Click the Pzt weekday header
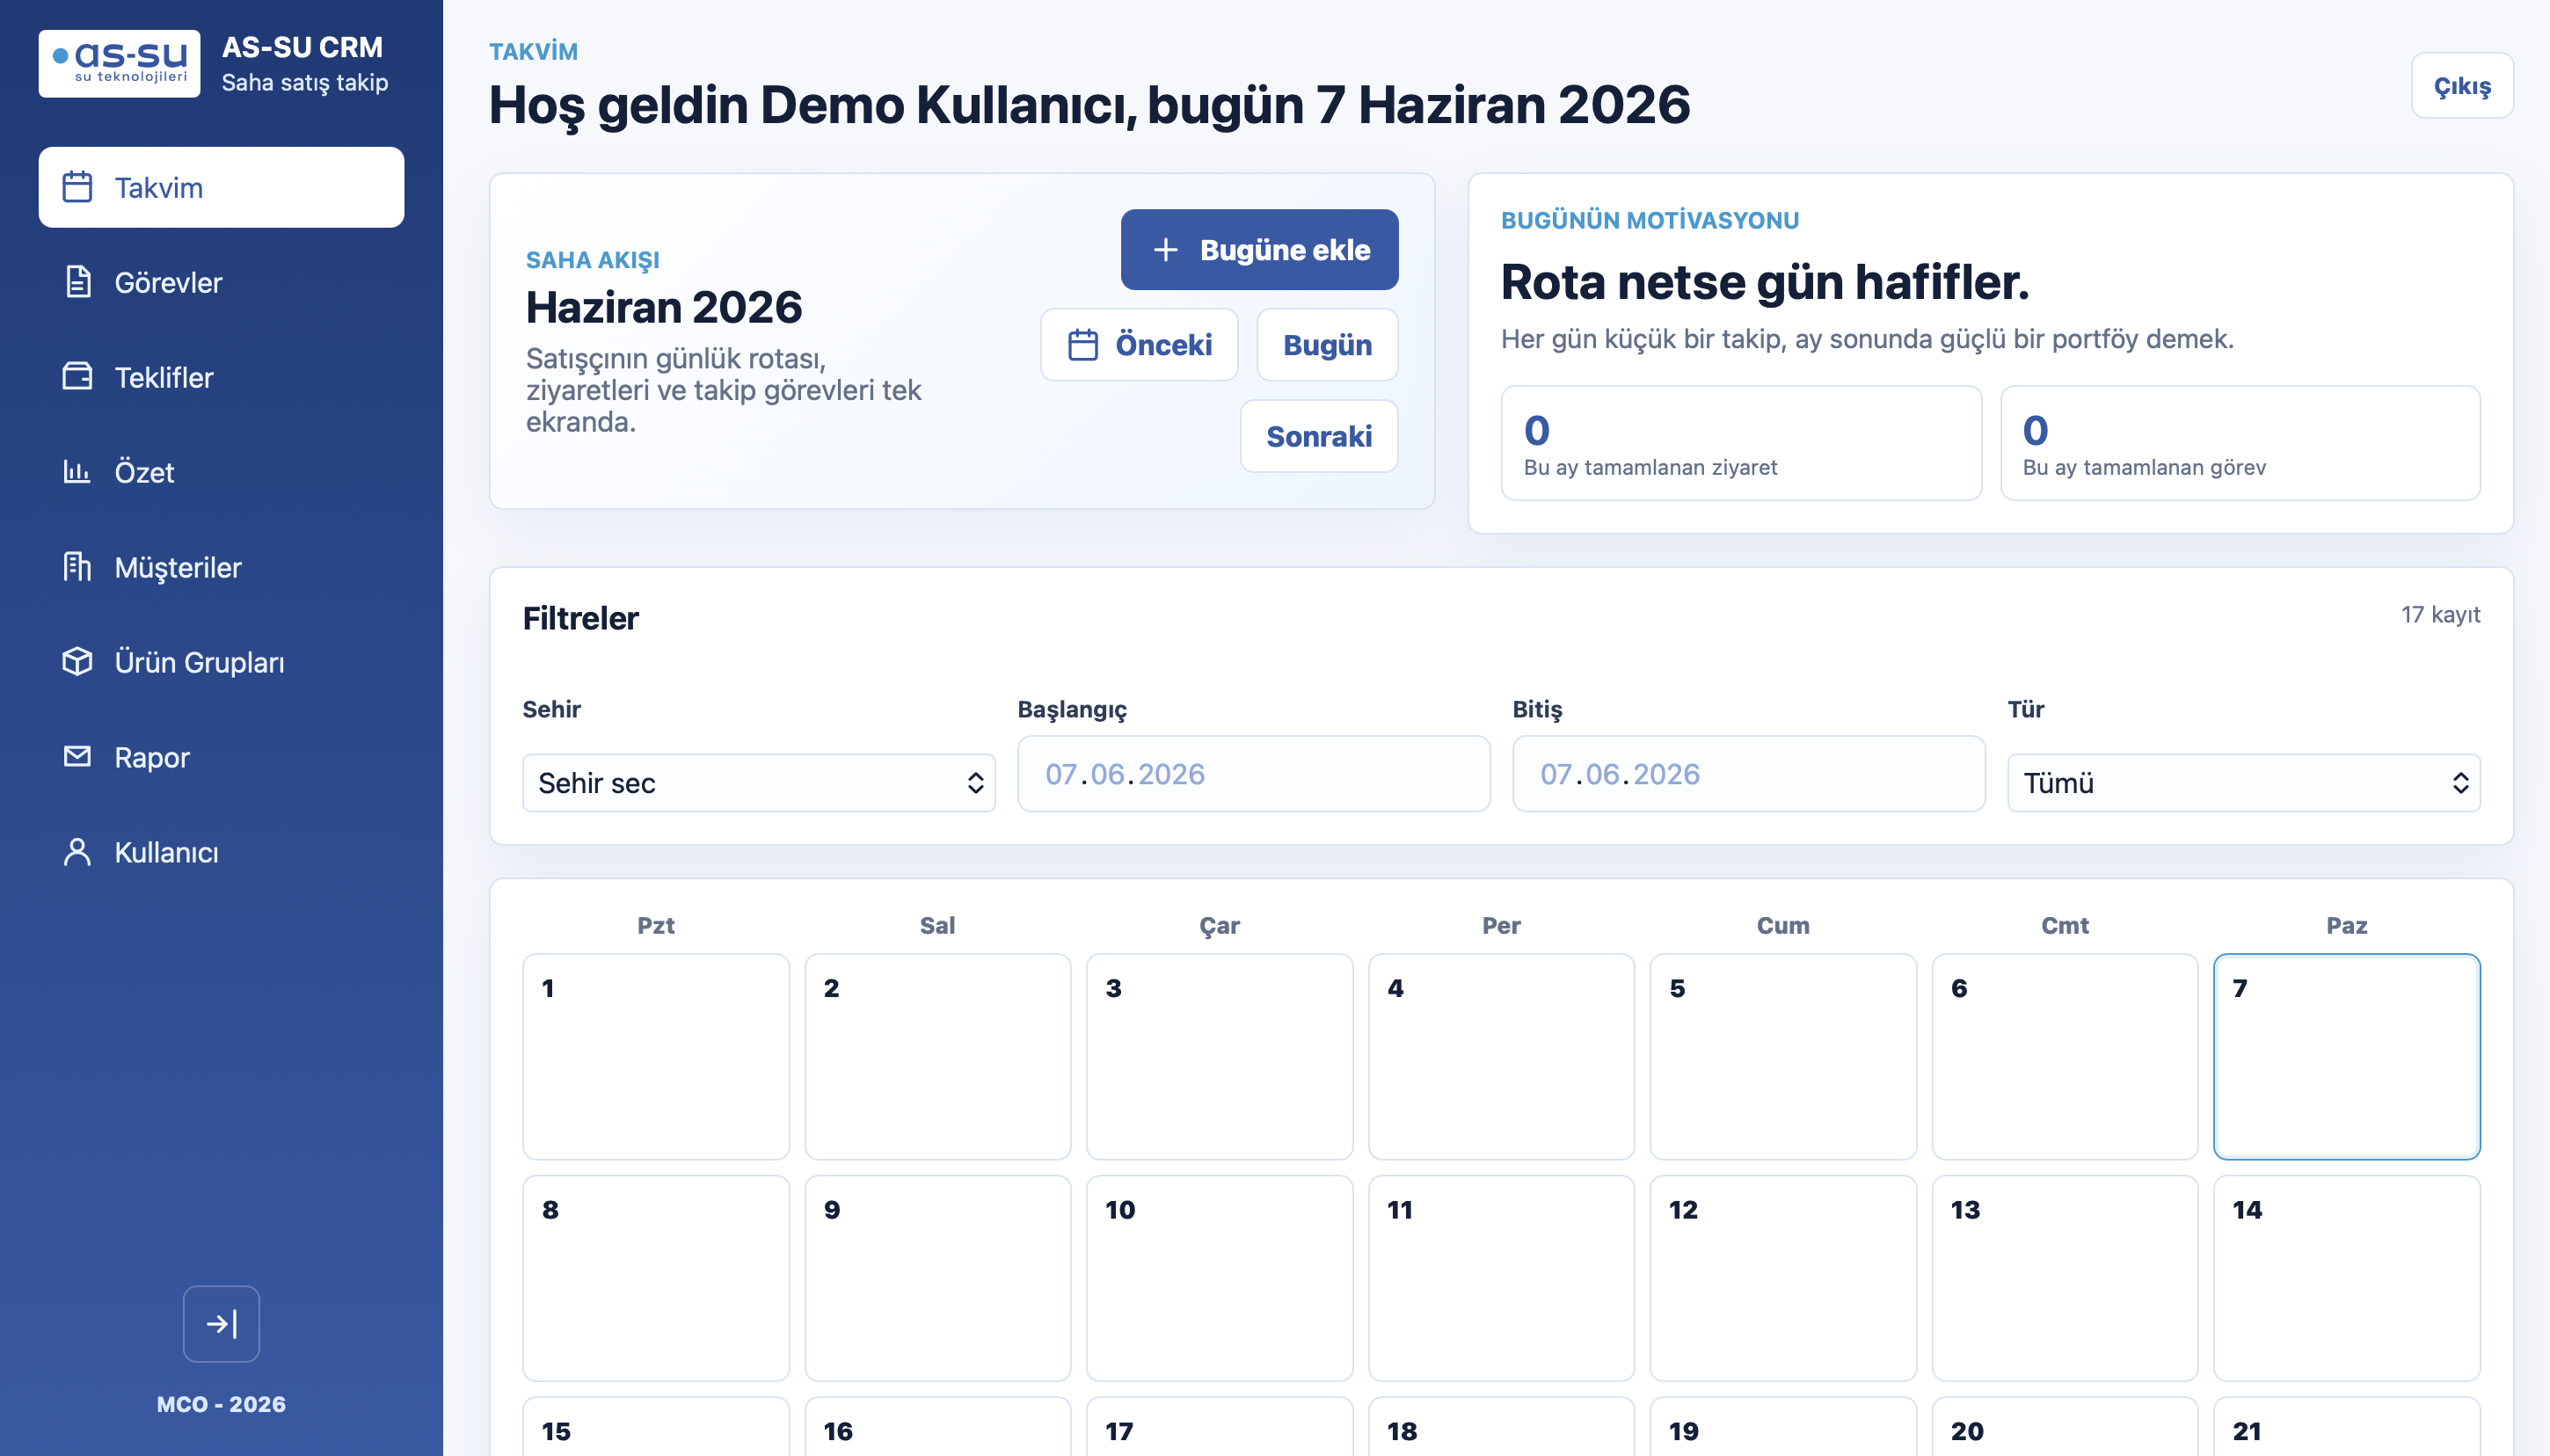 tap(656, 925)
